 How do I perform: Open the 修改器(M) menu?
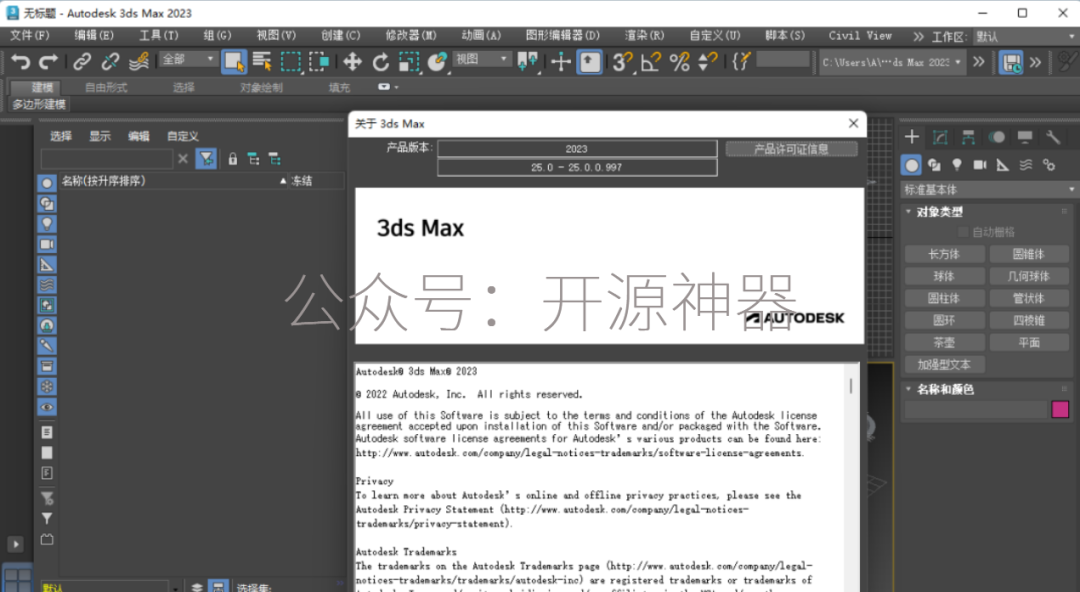[411, 36]
